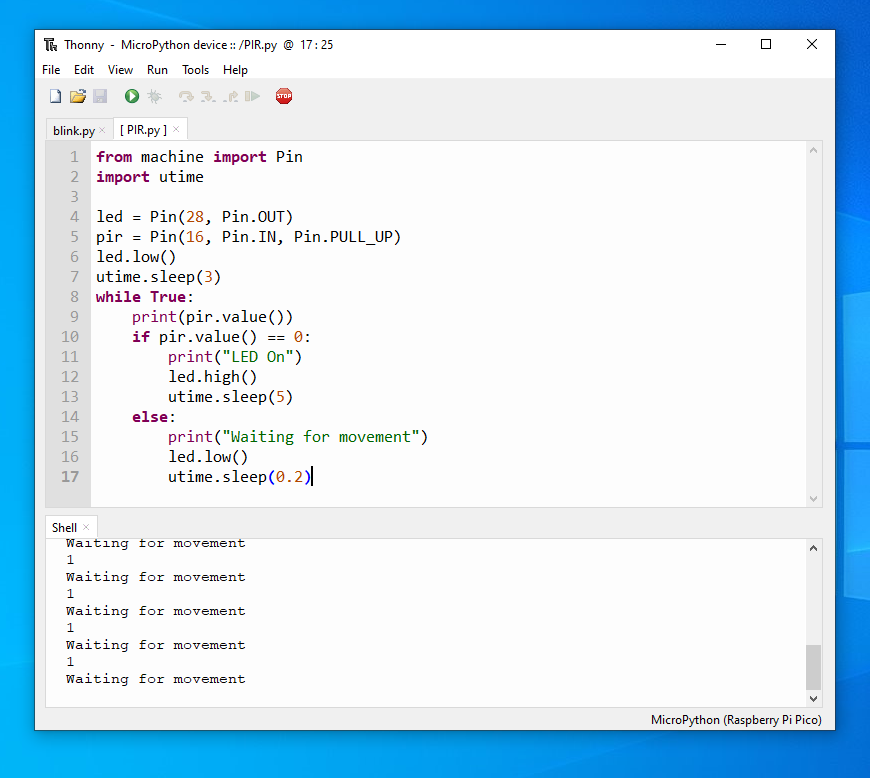The image size is (870, 778).
Task: Click the editor scrollbar down arrow
Action: tap(813, 499)
